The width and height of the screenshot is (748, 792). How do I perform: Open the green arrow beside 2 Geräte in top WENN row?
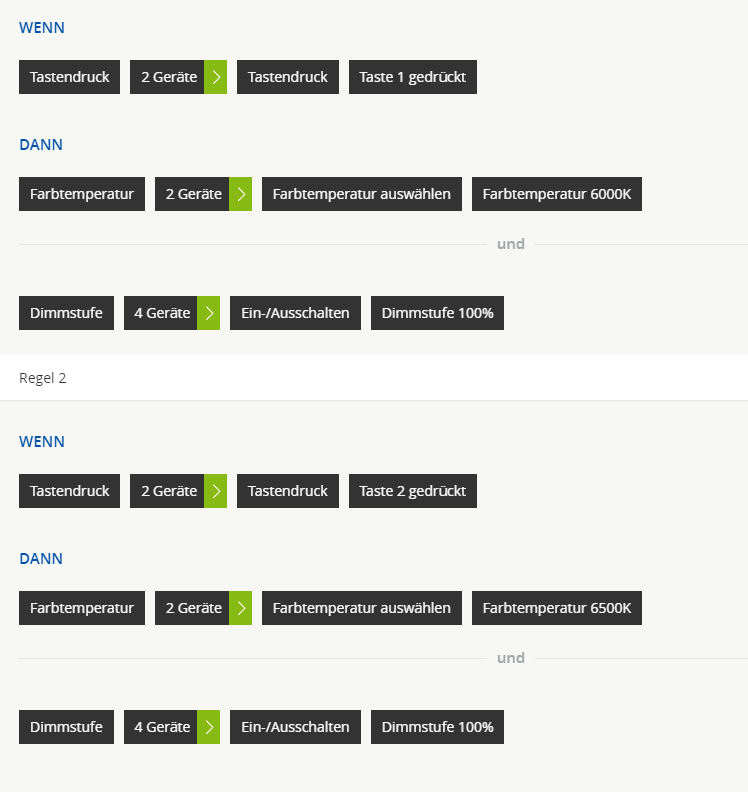click(x=215, y=77)
